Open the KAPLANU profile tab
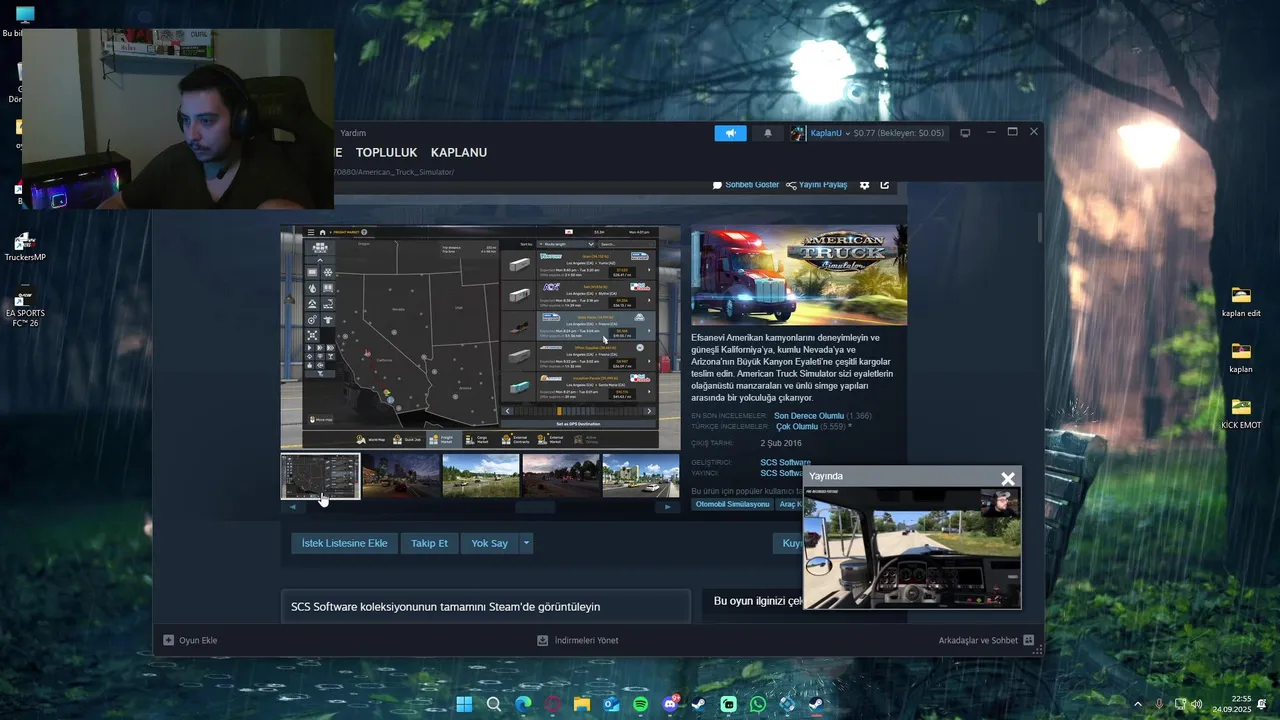 point(459,152)
